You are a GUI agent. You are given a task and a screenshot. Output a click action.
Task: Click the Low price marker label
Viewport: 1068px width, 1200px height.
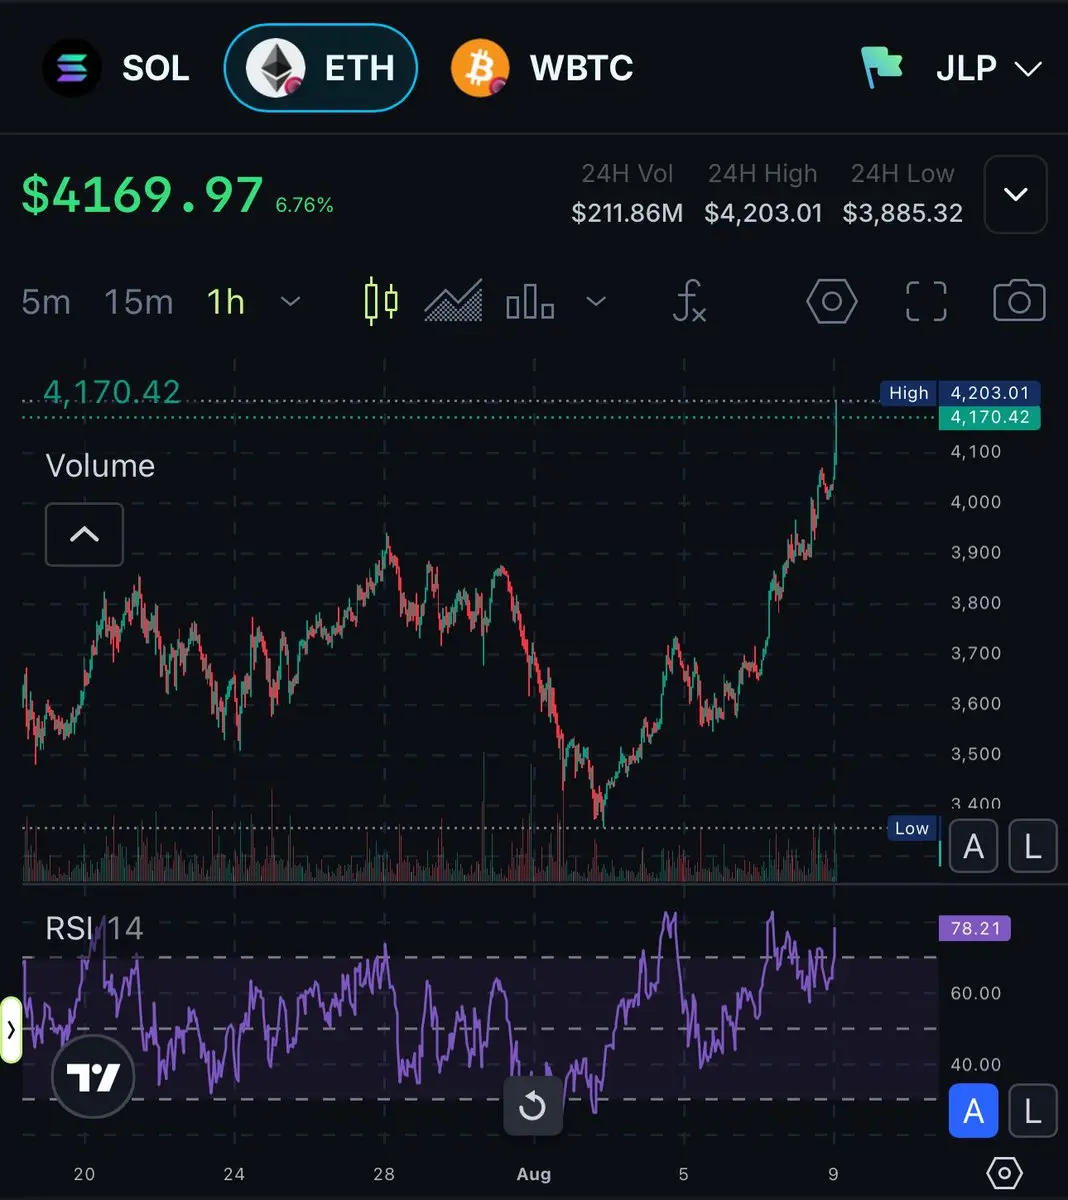pos(911,828)
